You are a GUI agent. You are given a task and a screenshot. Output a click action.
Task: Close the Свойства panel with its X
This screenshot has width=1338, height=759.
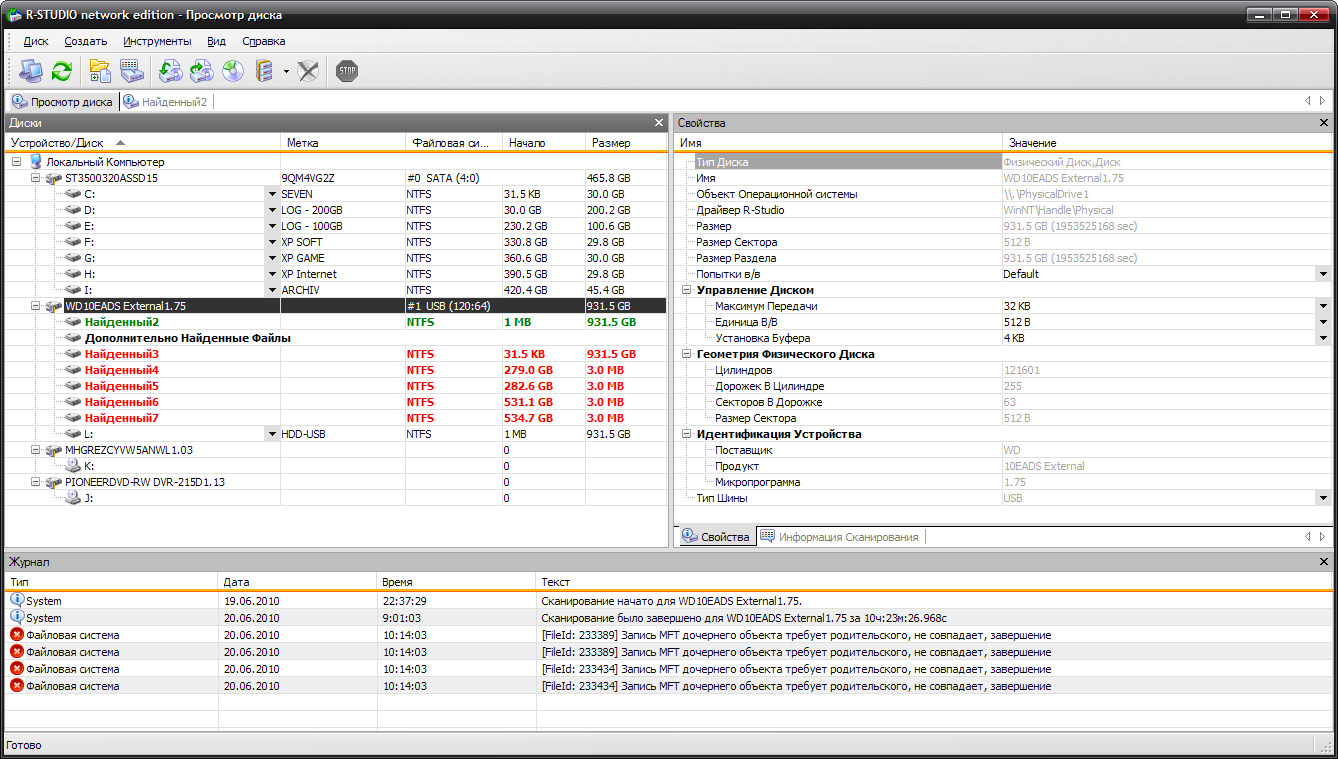(1325, 123)
